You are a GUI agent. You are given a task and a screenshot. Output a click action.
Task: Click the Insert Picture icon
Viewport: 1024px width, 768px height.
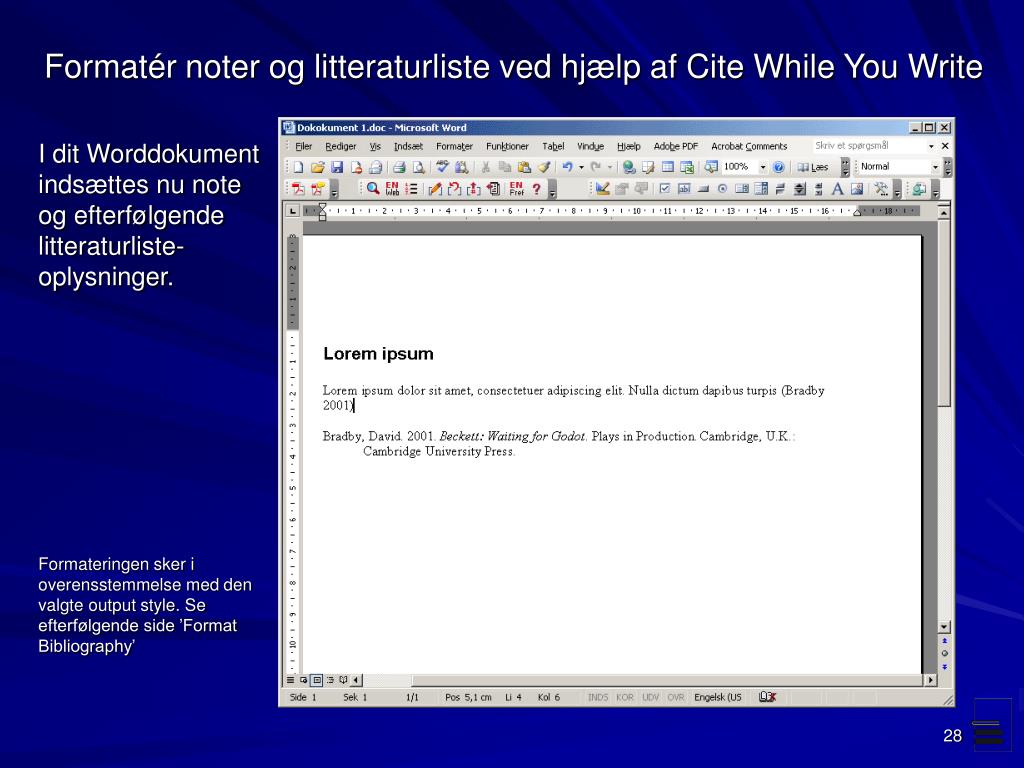coord(857,189)
